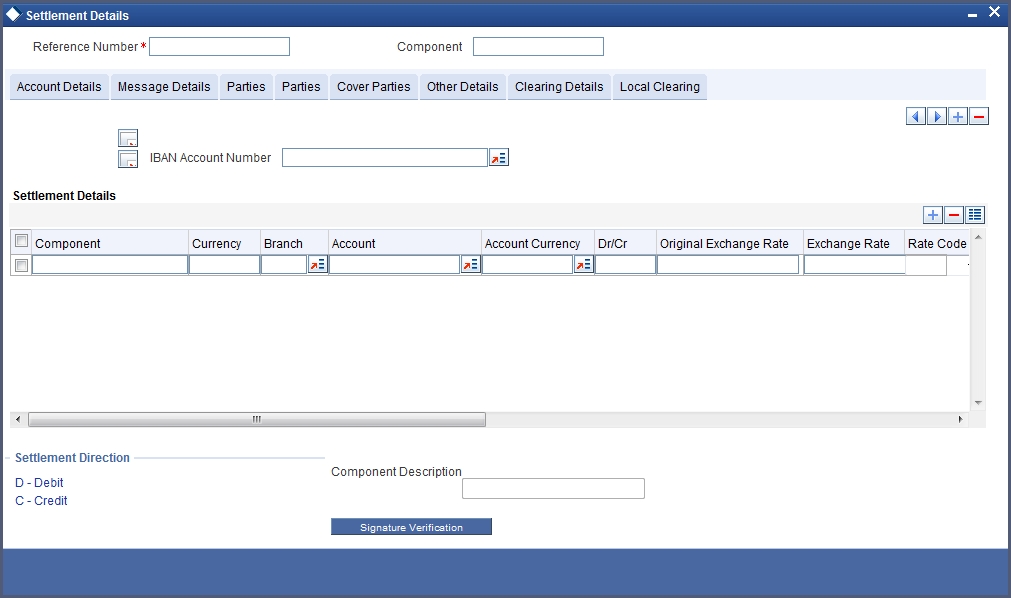
Task: Click the 'C - Credit' legend text
Action: tap(41, 501)
